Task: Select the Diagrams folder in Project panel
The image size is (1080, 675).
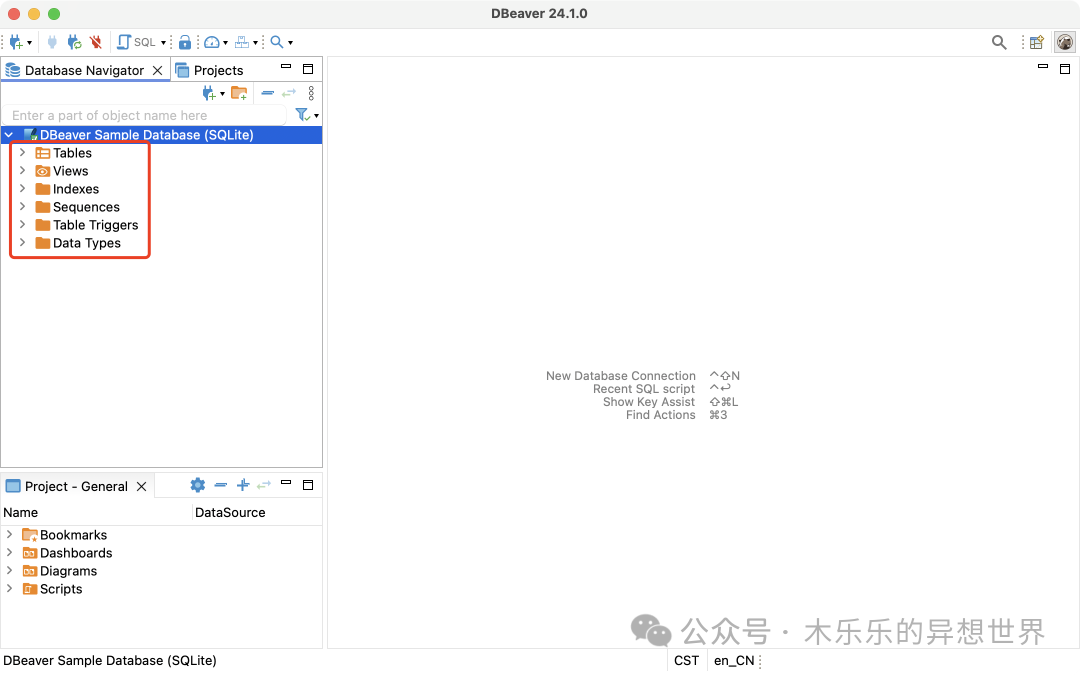Action: pos(68,571)
